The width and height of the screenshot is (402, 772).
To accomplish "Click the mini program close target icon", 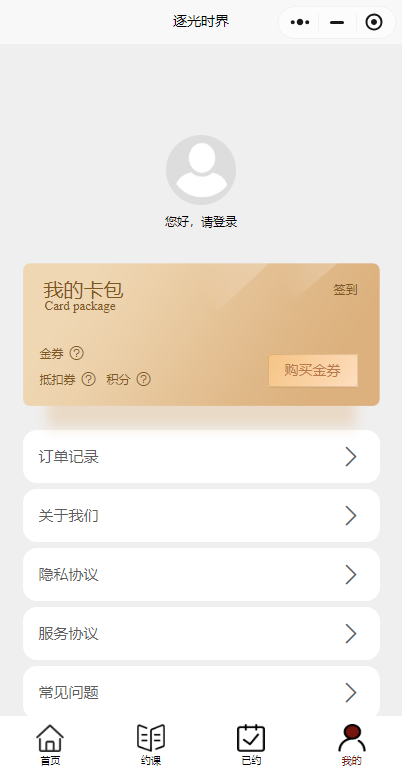I will coord(374,22).
